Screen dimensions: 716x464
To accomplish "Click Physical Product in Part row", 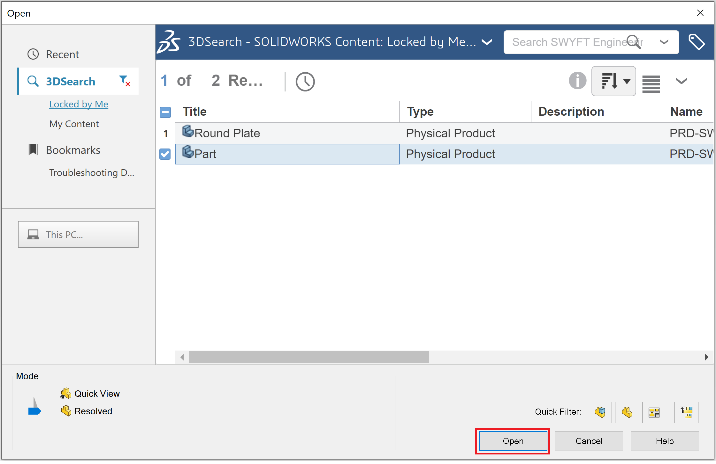I will 450,154.
